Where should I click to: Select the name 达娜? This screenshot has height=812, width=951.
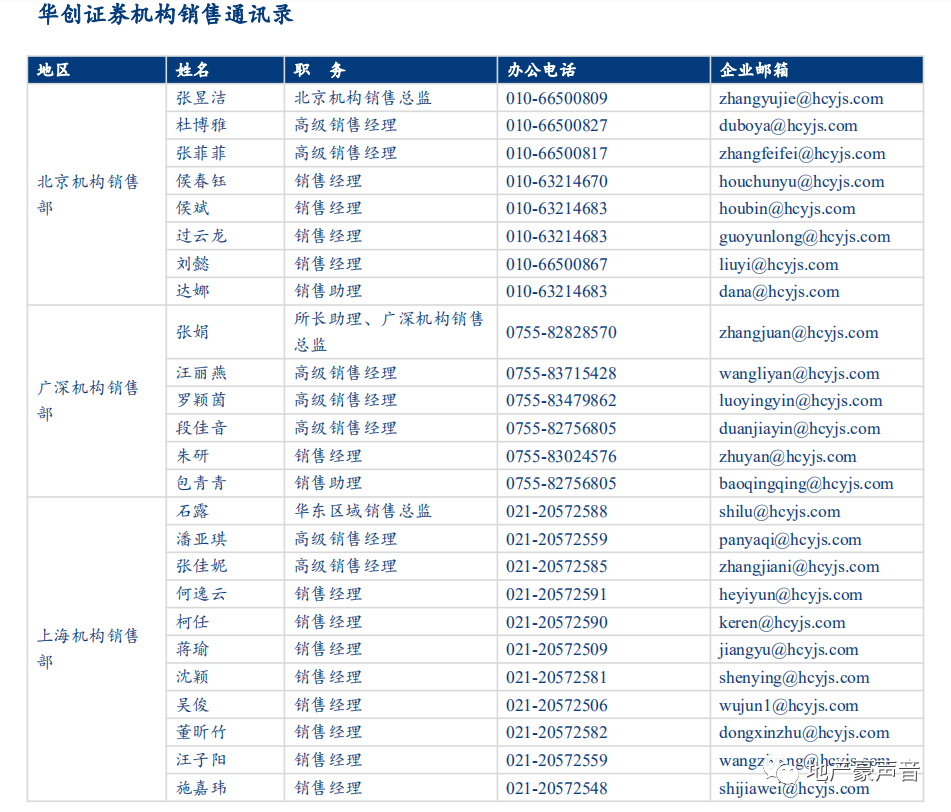coord(193,291)
